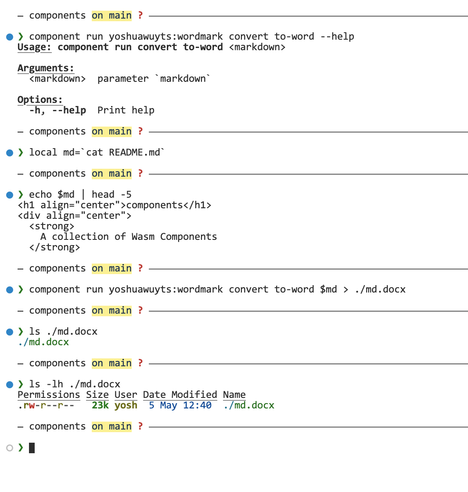Click '-h, --help' option text

(58, 110)
